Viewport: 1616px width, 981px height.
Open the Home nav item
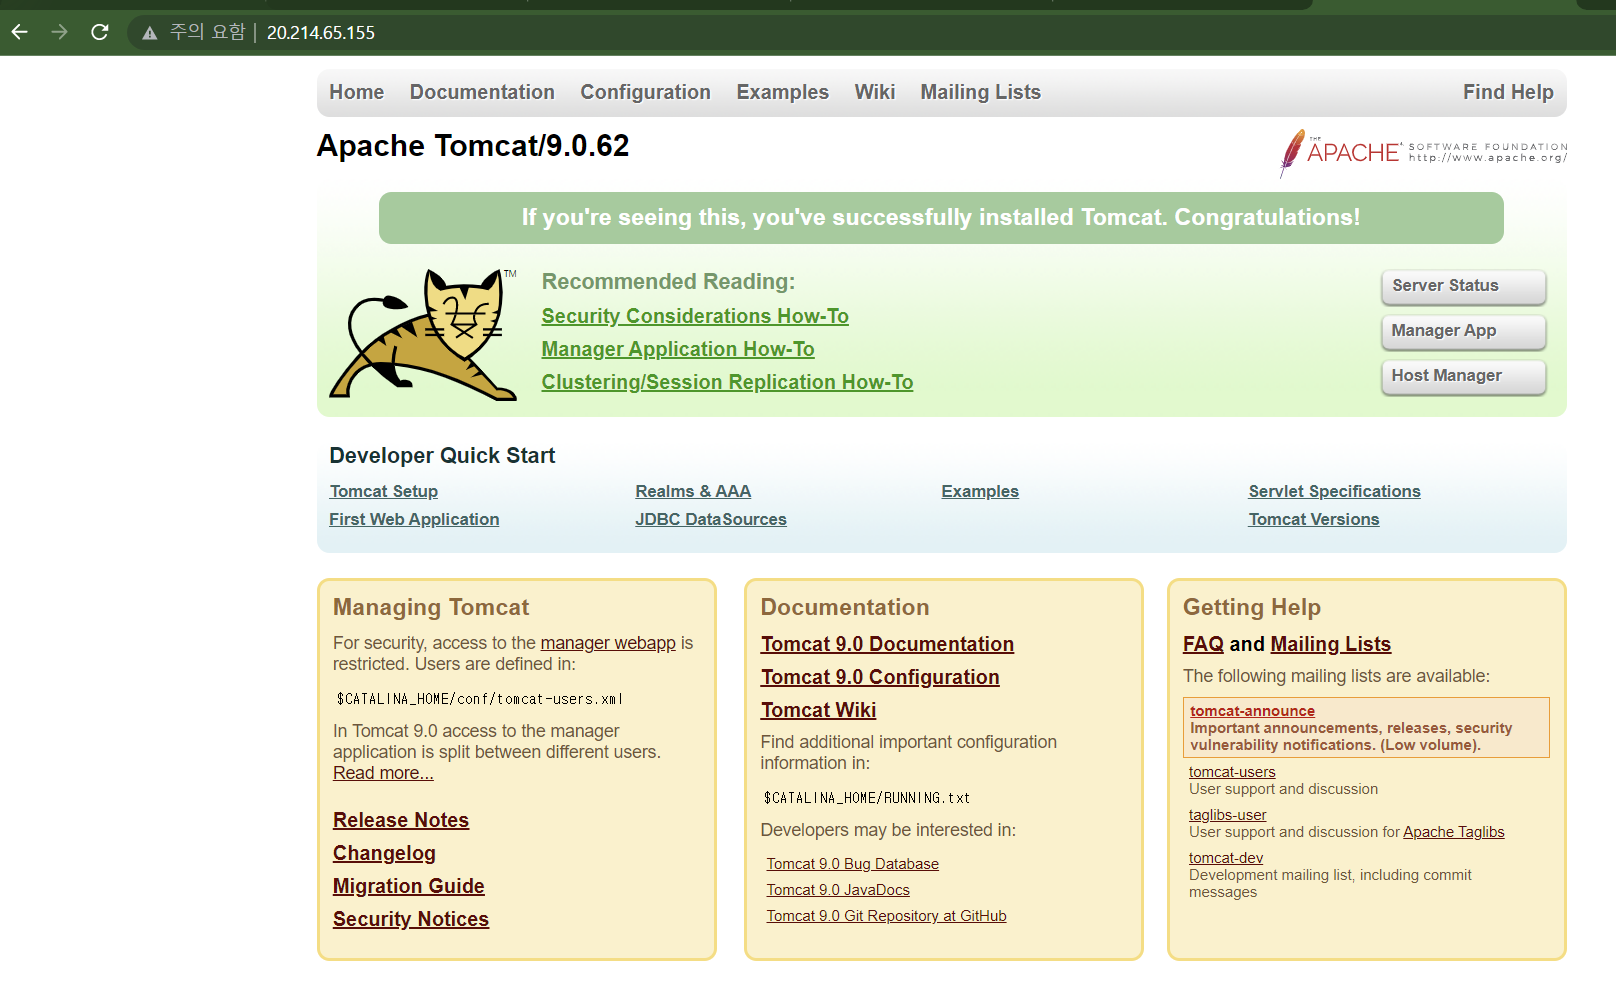357,92
